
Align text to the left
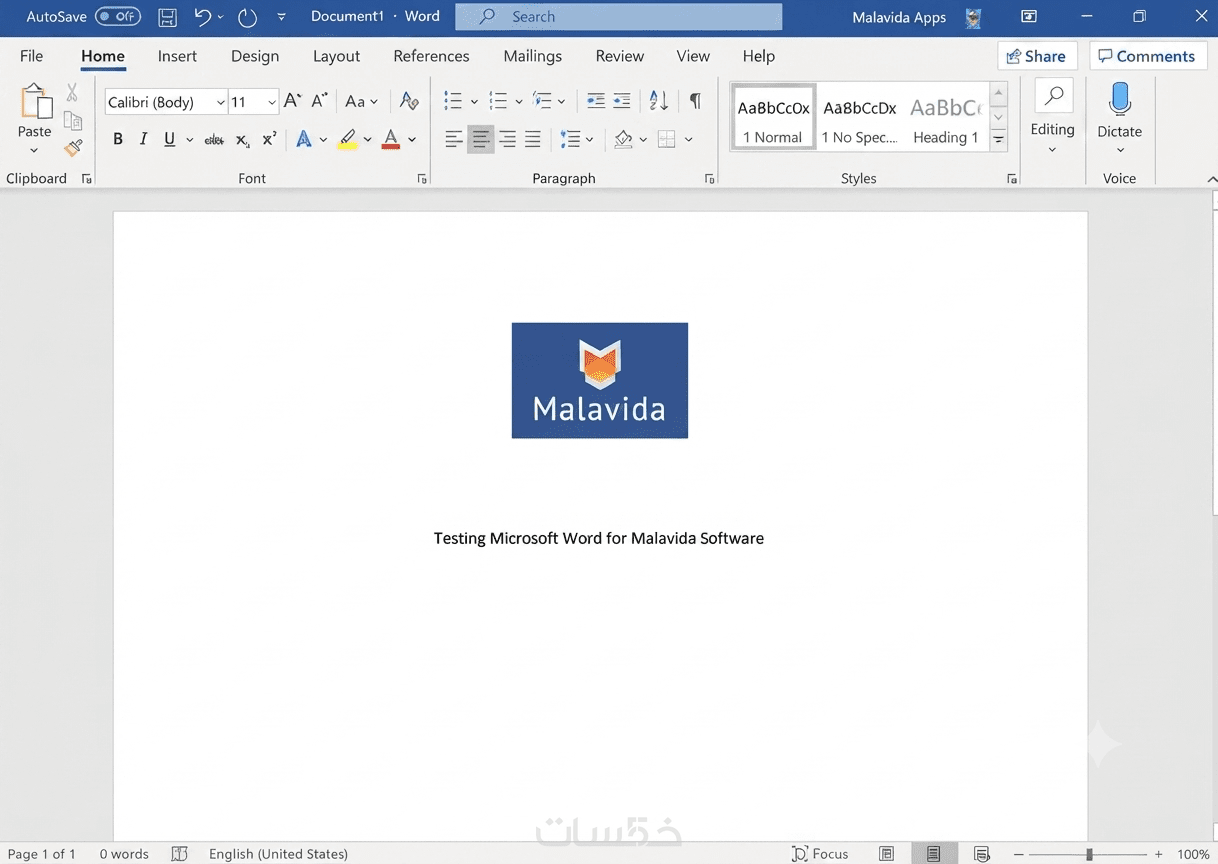pos(454,140)
